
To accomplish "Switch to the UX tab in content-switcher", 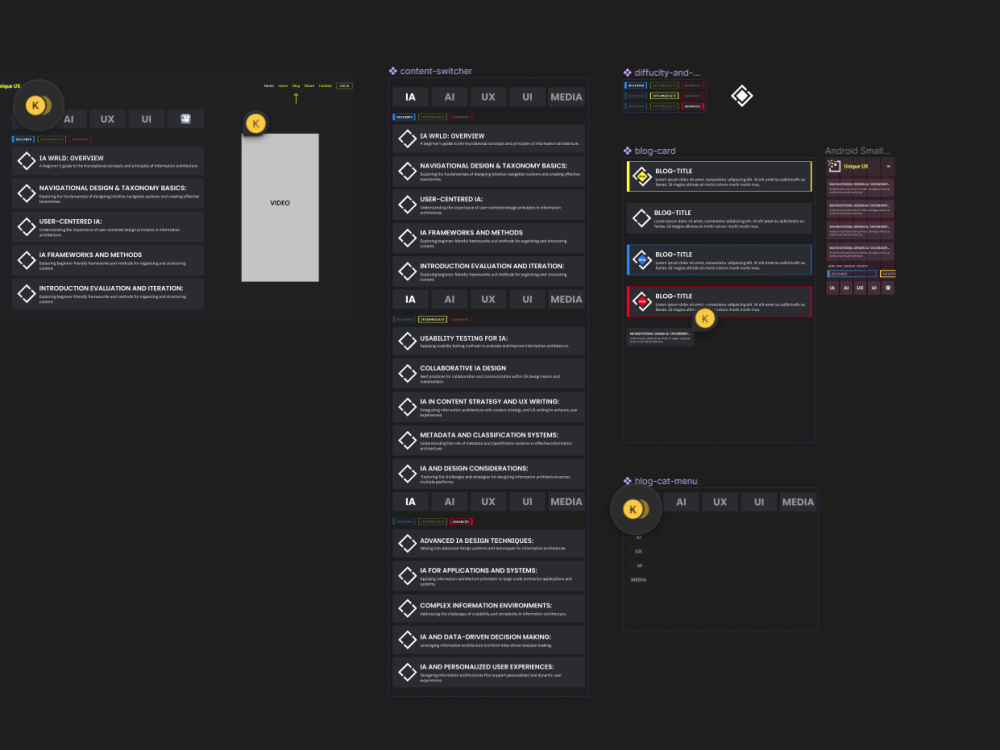I will 487,96.
